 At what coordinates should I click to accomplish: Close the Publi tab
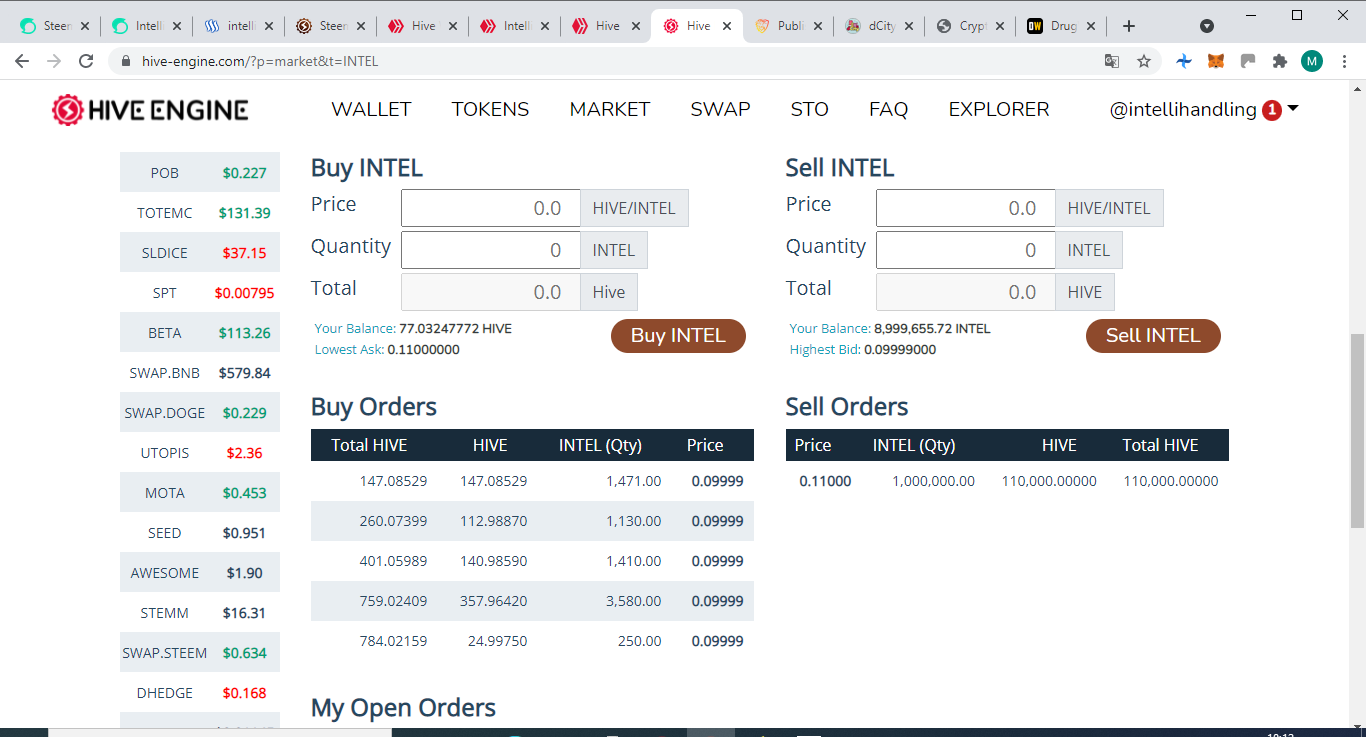click(x=816, y=26)
